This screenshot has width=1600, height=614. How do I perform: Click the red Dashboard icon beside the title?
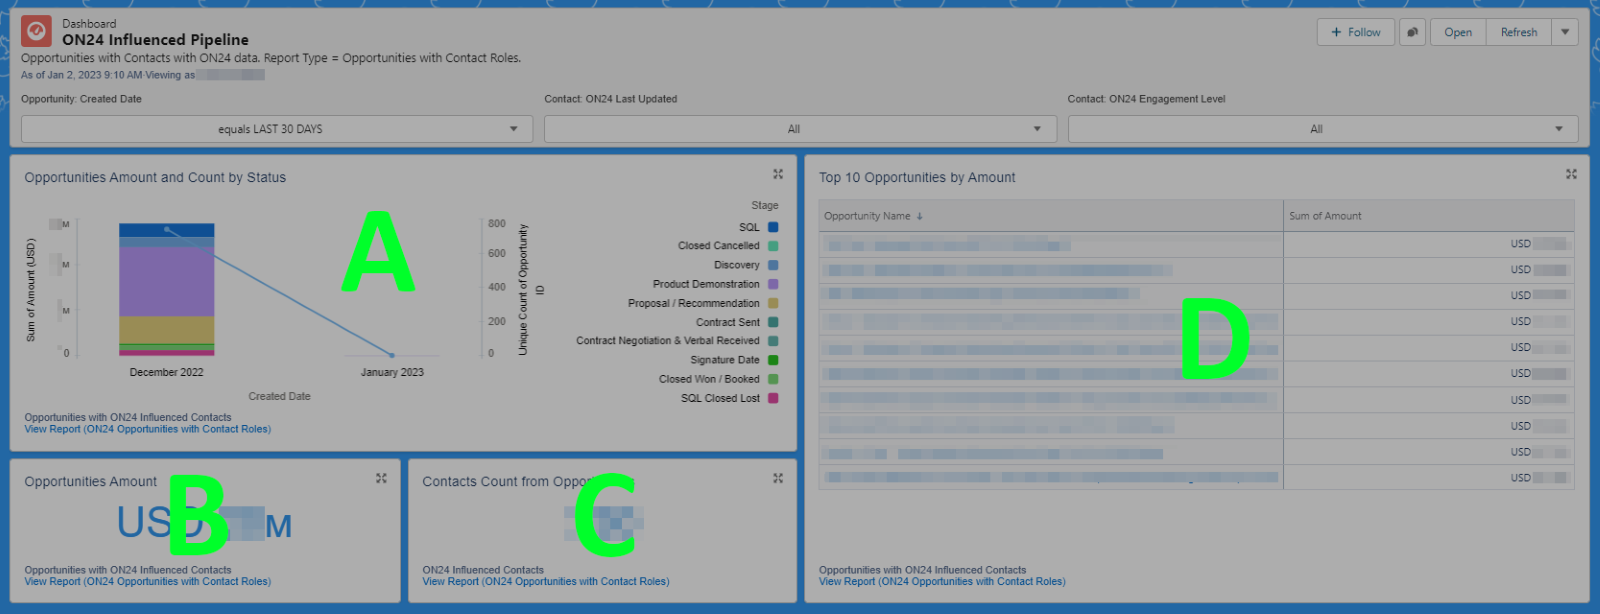pyautogui.click(x=37, y=31)
